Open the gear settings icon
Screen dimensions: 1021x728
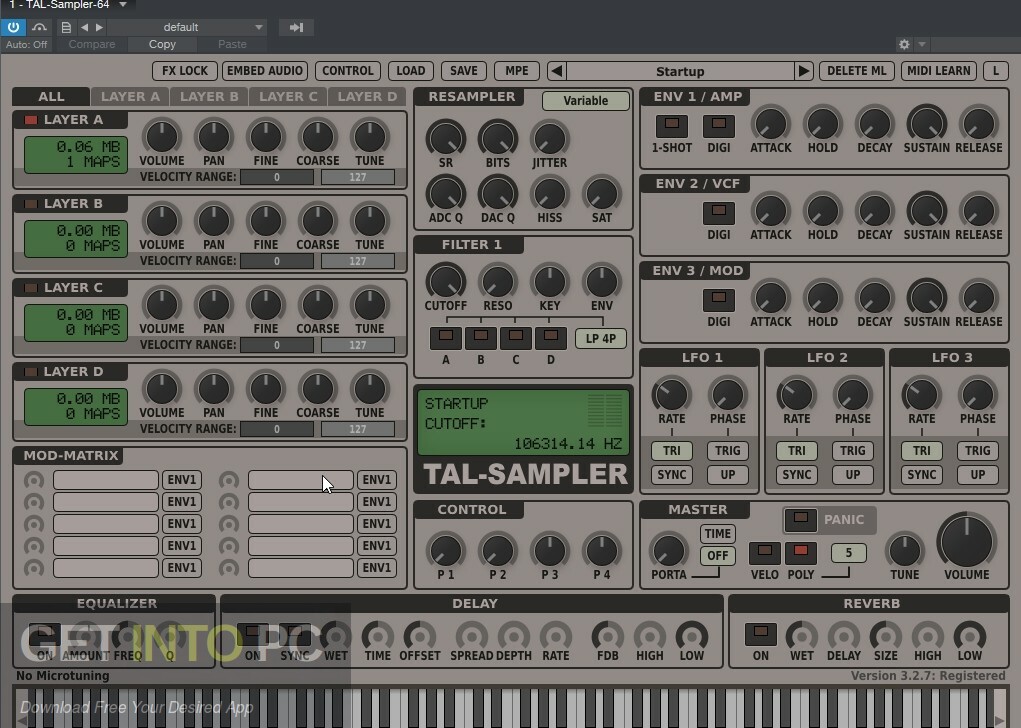904,44
